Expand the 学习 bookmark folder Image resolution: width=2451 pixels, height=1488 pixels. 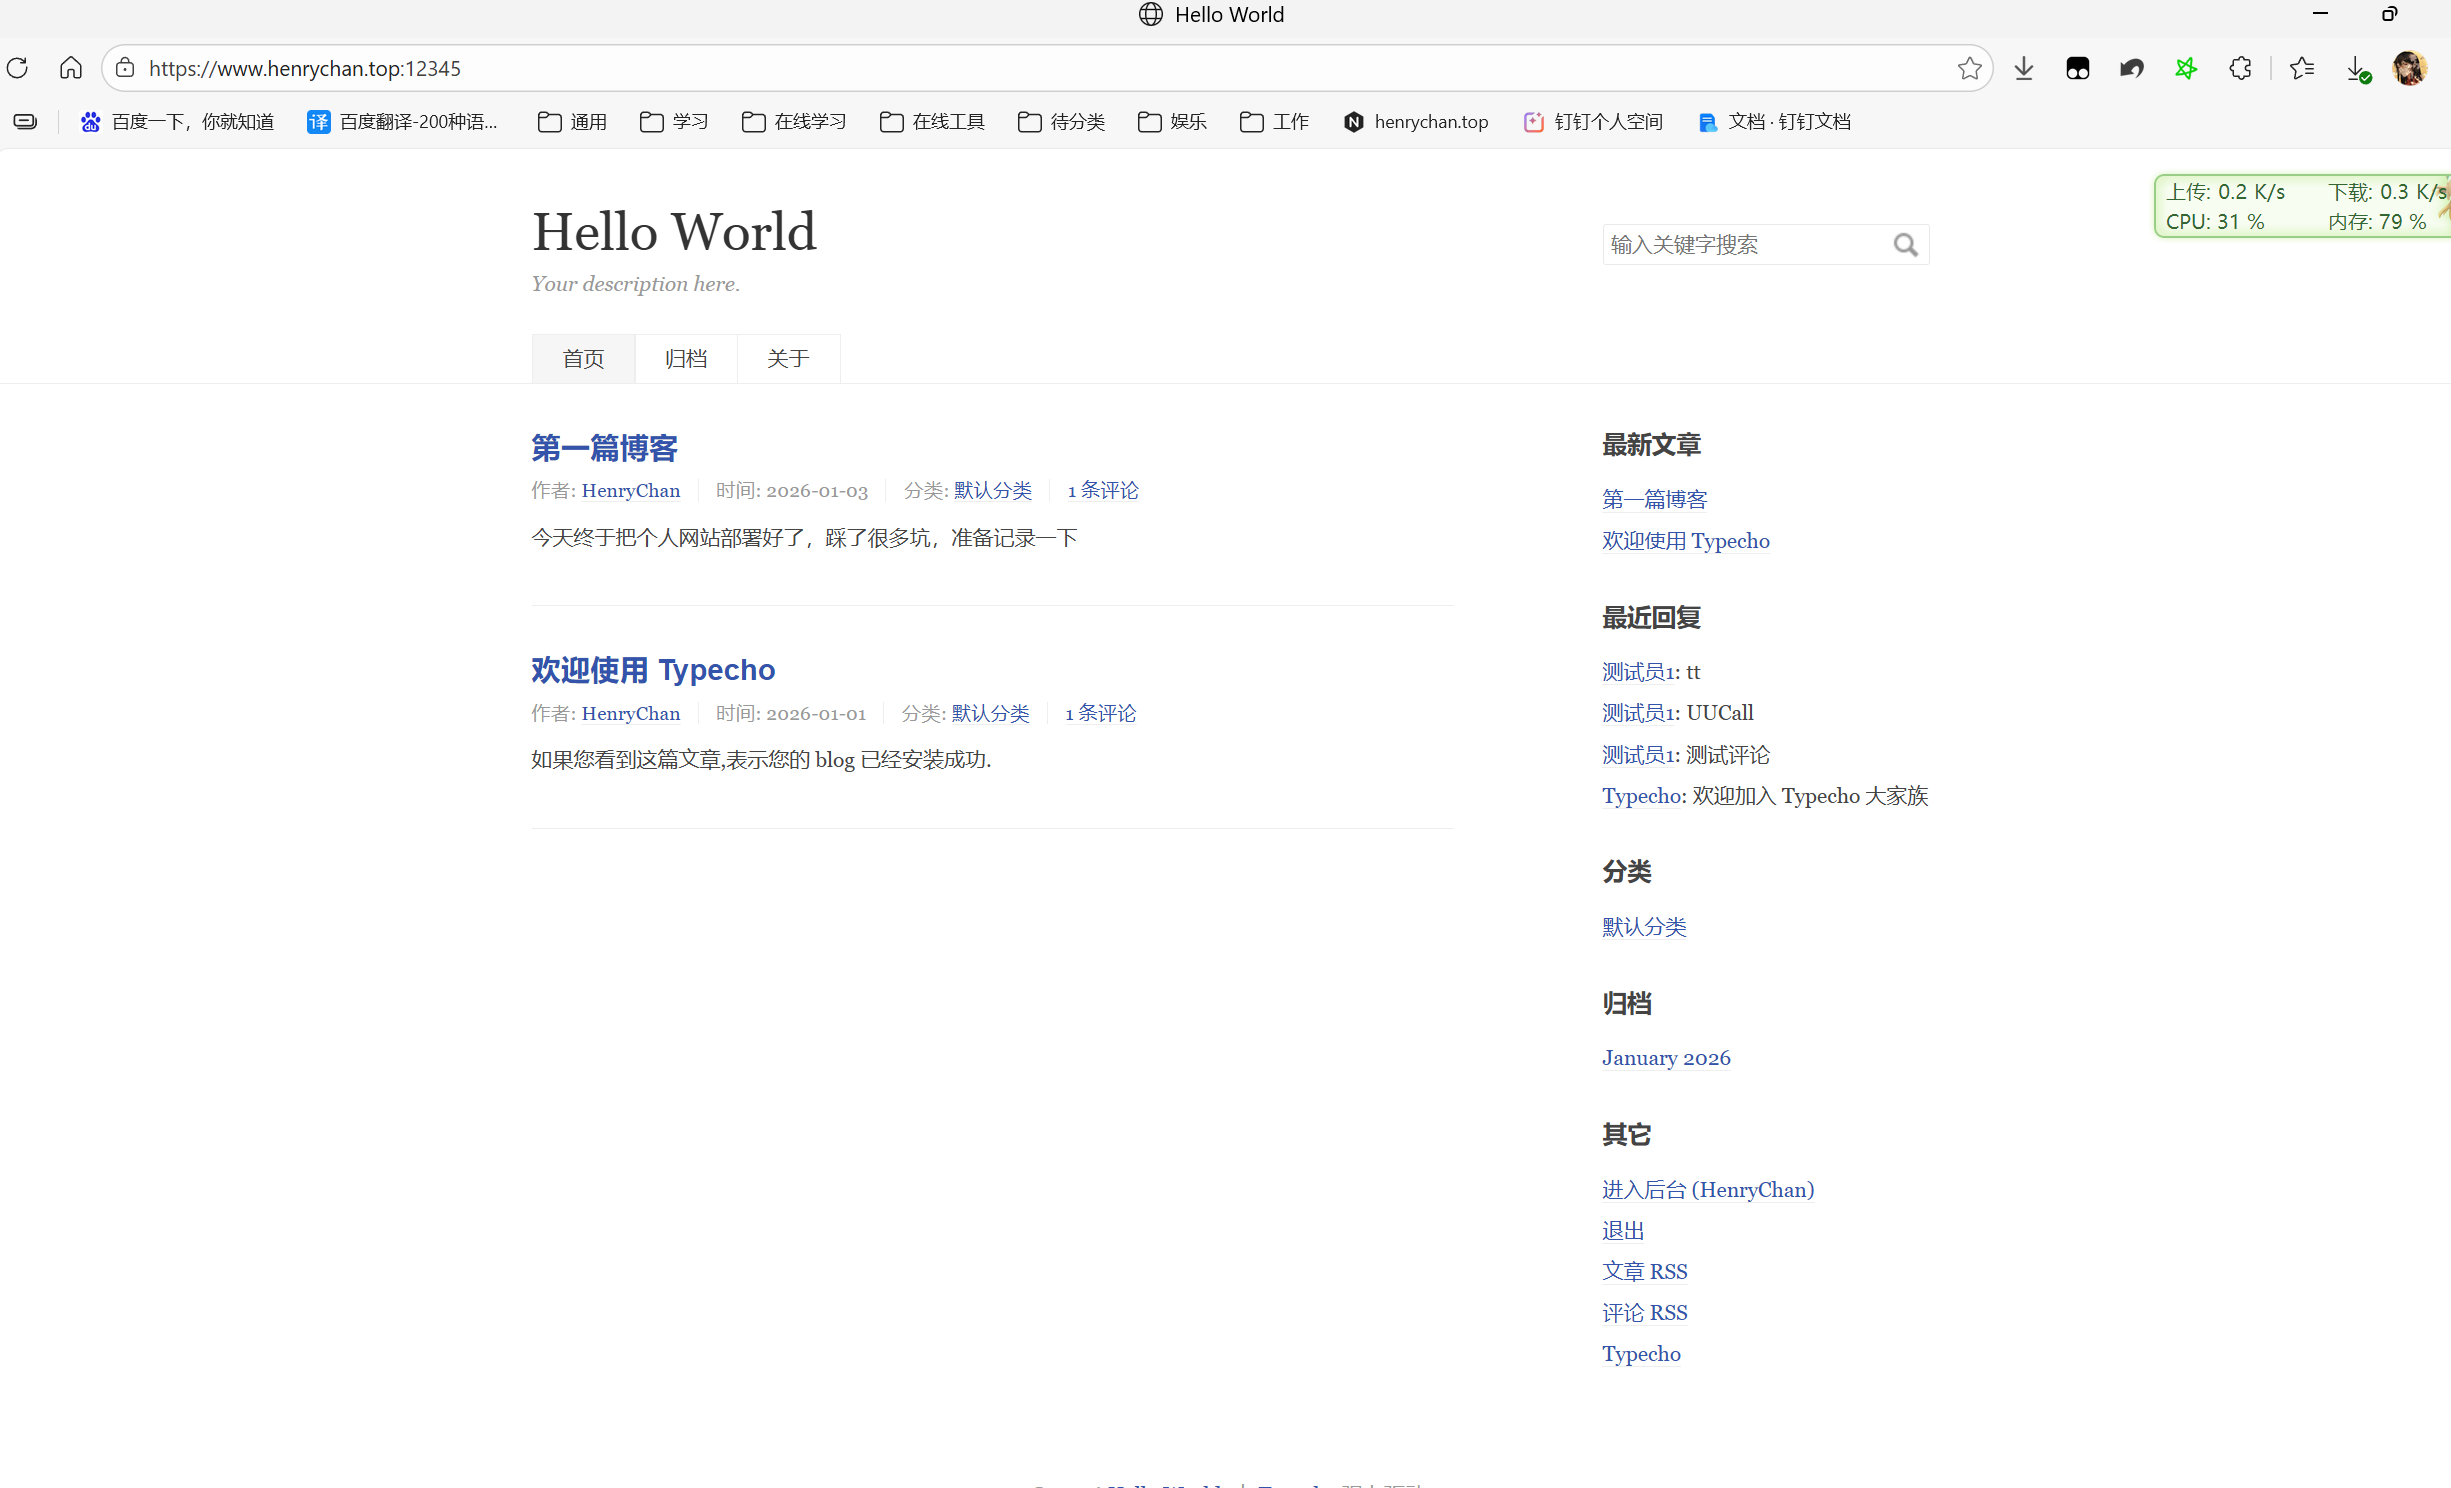pos(674,122)
